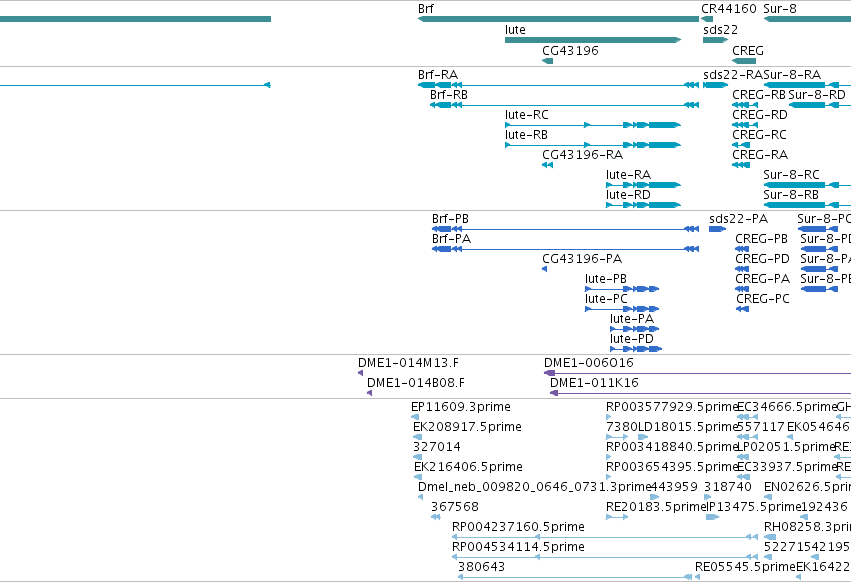Open the CG43196-RA transcript label
This screenshot has height=582, width=851.
point(582,155)
